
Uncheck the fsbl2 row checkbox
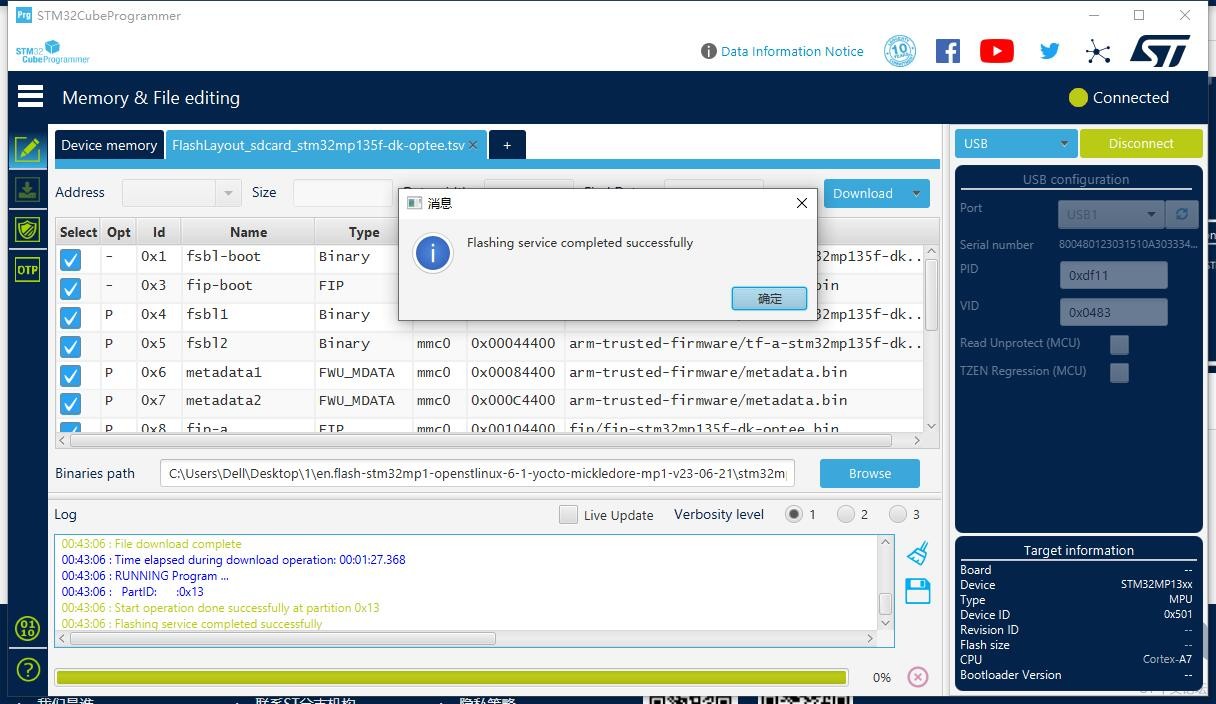click(70, 346)
